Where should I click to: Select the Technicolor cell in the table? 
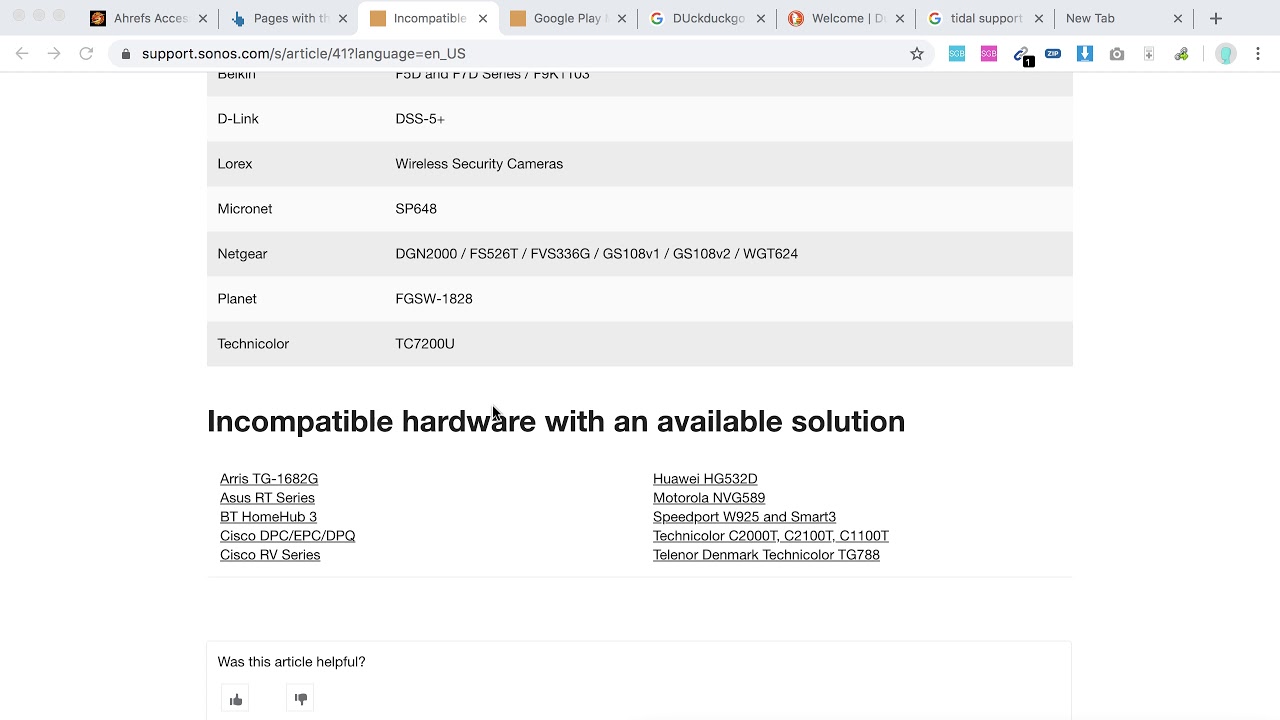pos(253,344)
